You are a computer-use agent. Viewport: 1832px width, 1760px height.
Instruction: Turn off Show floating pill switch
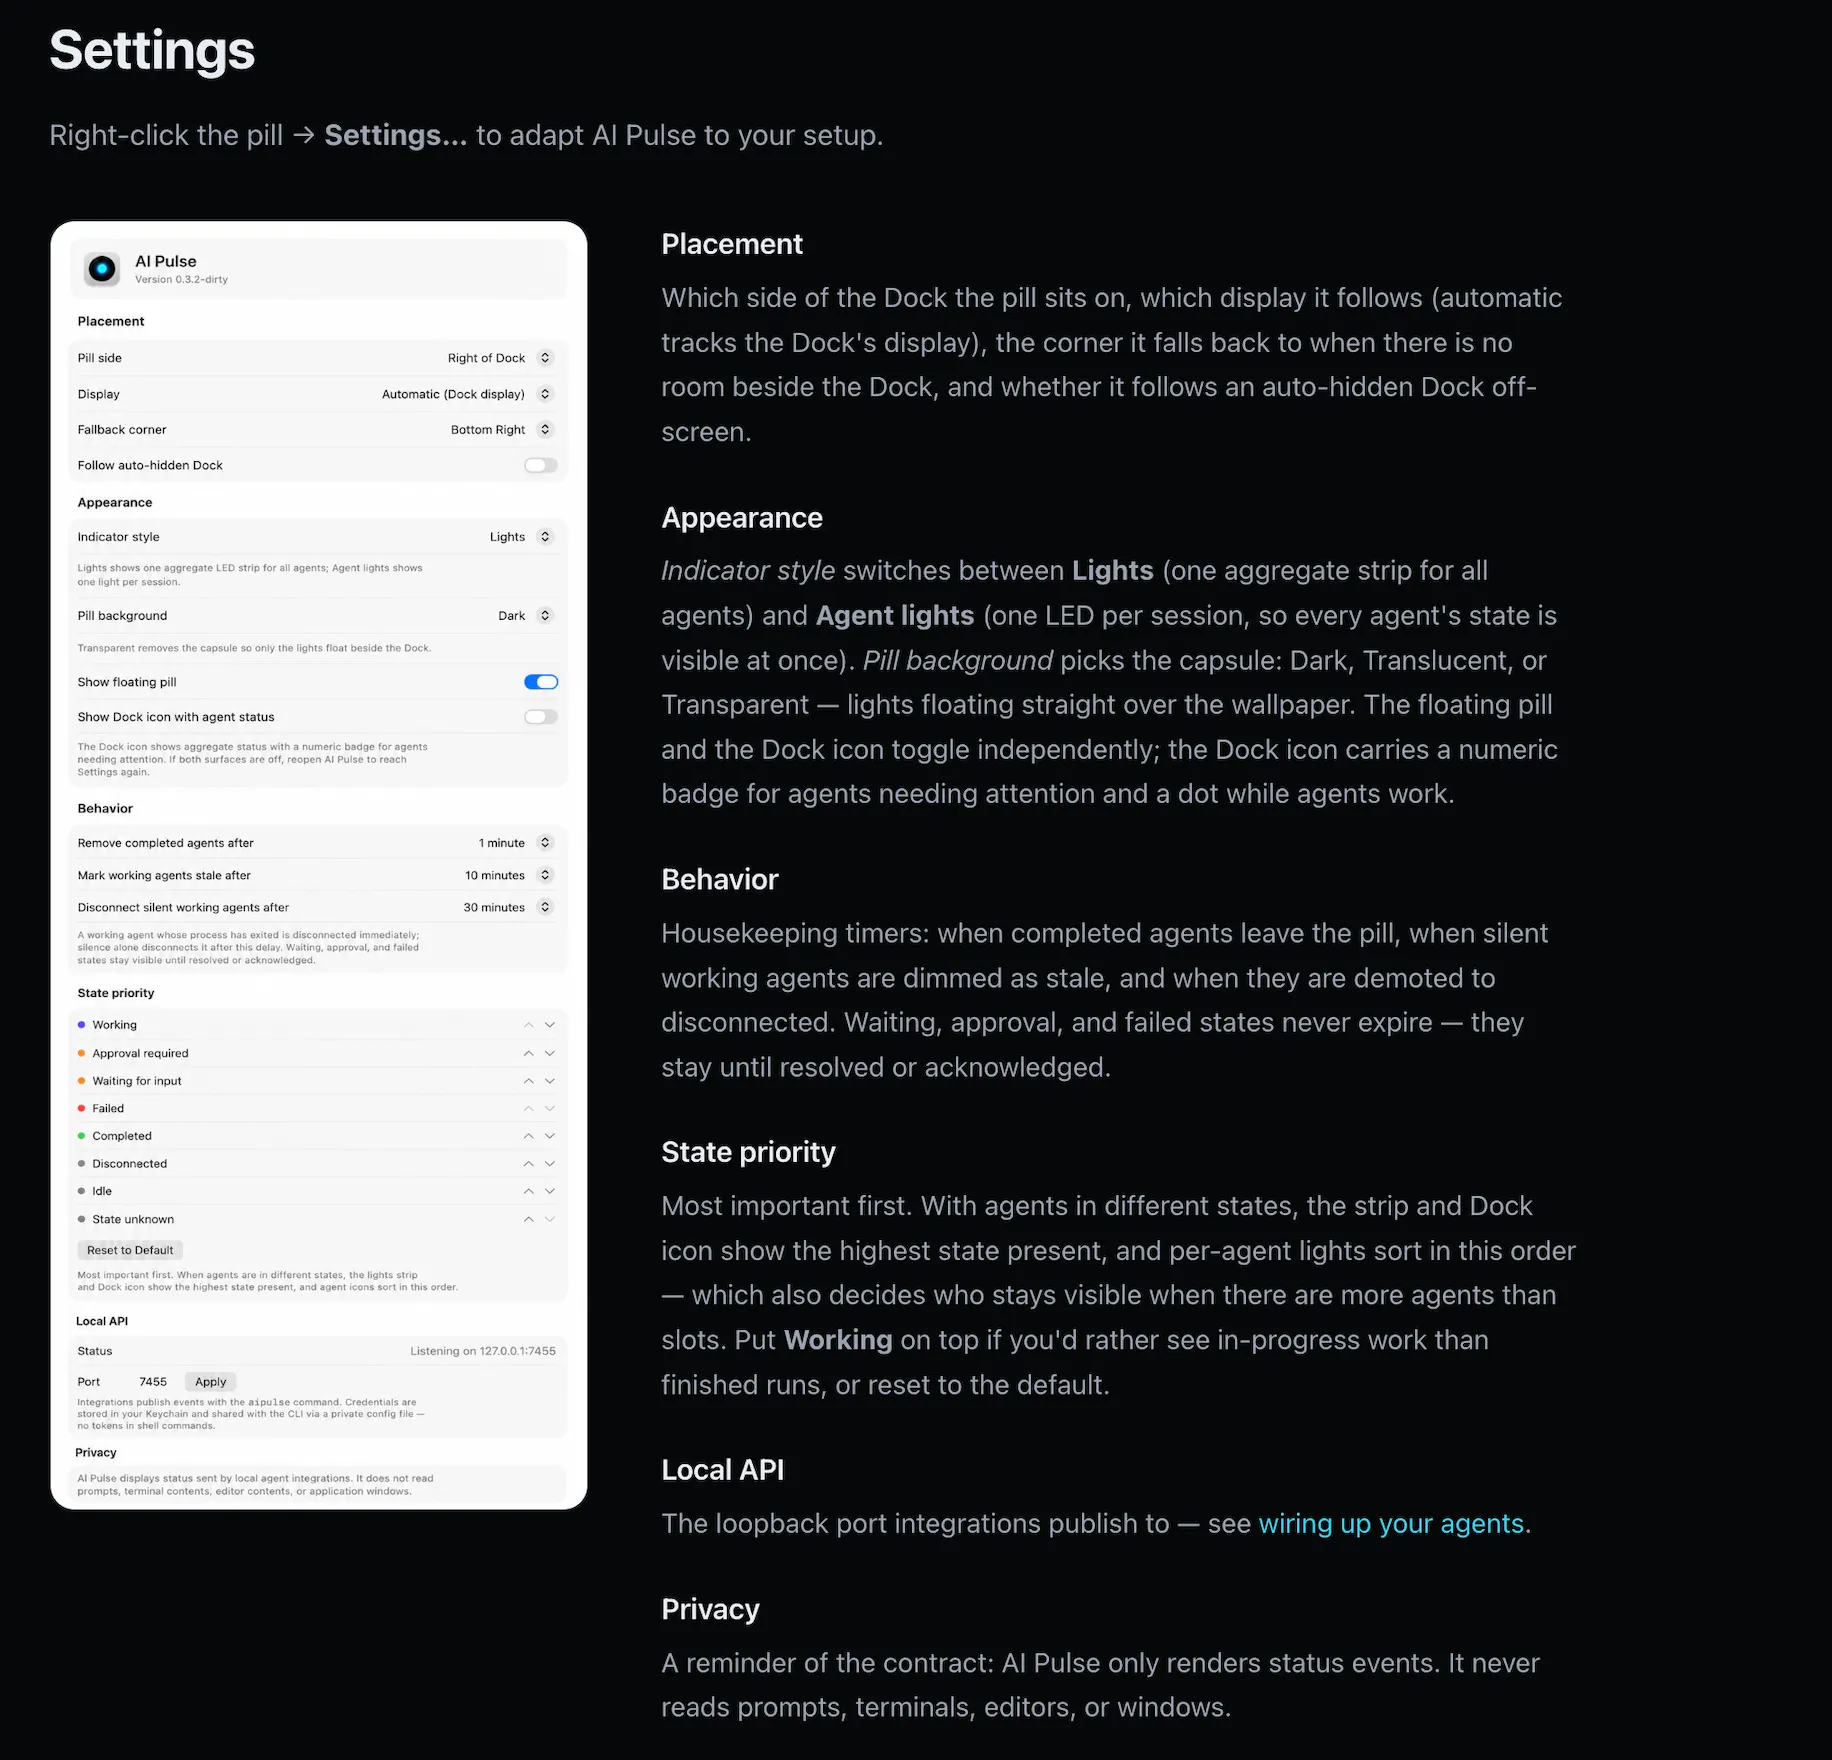(x=541, y=682)
